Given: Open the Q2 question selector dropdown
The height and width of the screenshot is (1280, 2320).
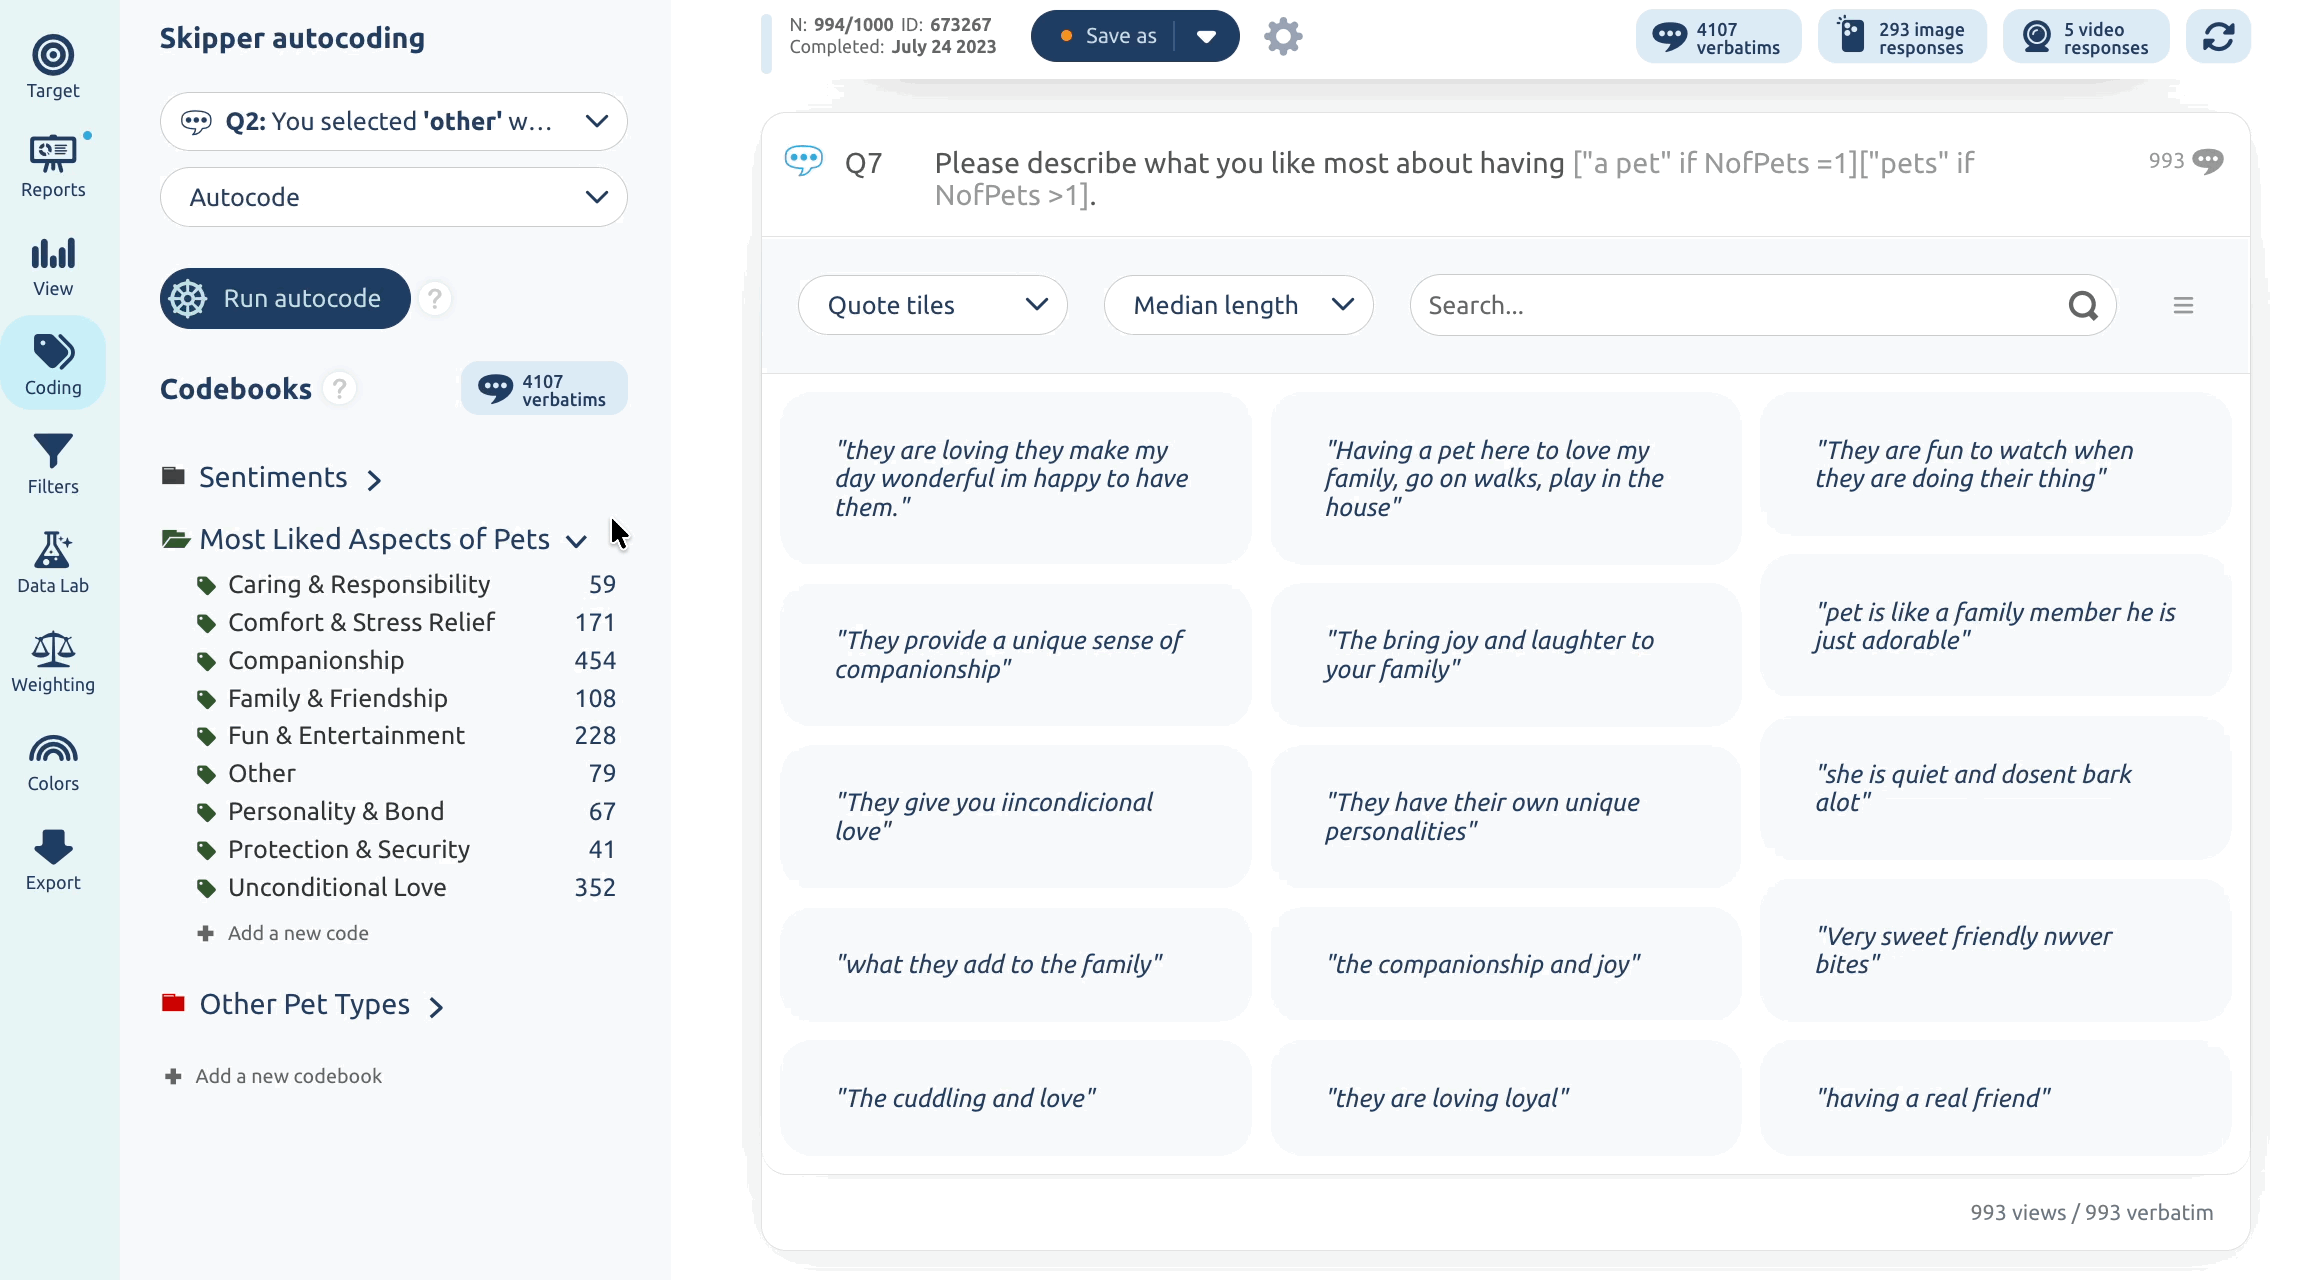Looking at the screenshot, I should 394,122.
